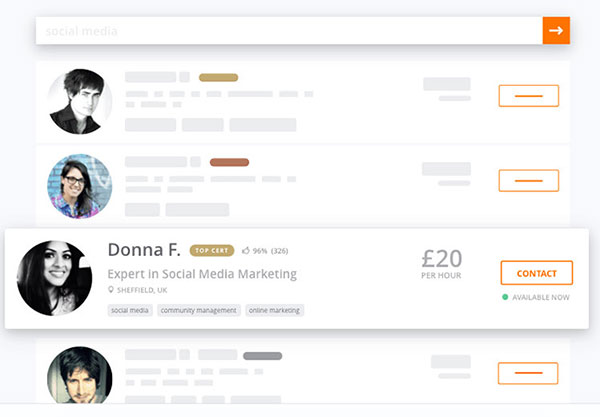The width and height of the screenshot is (600, 417).
Task: Open the Donna F. name link
Action: 144,250
